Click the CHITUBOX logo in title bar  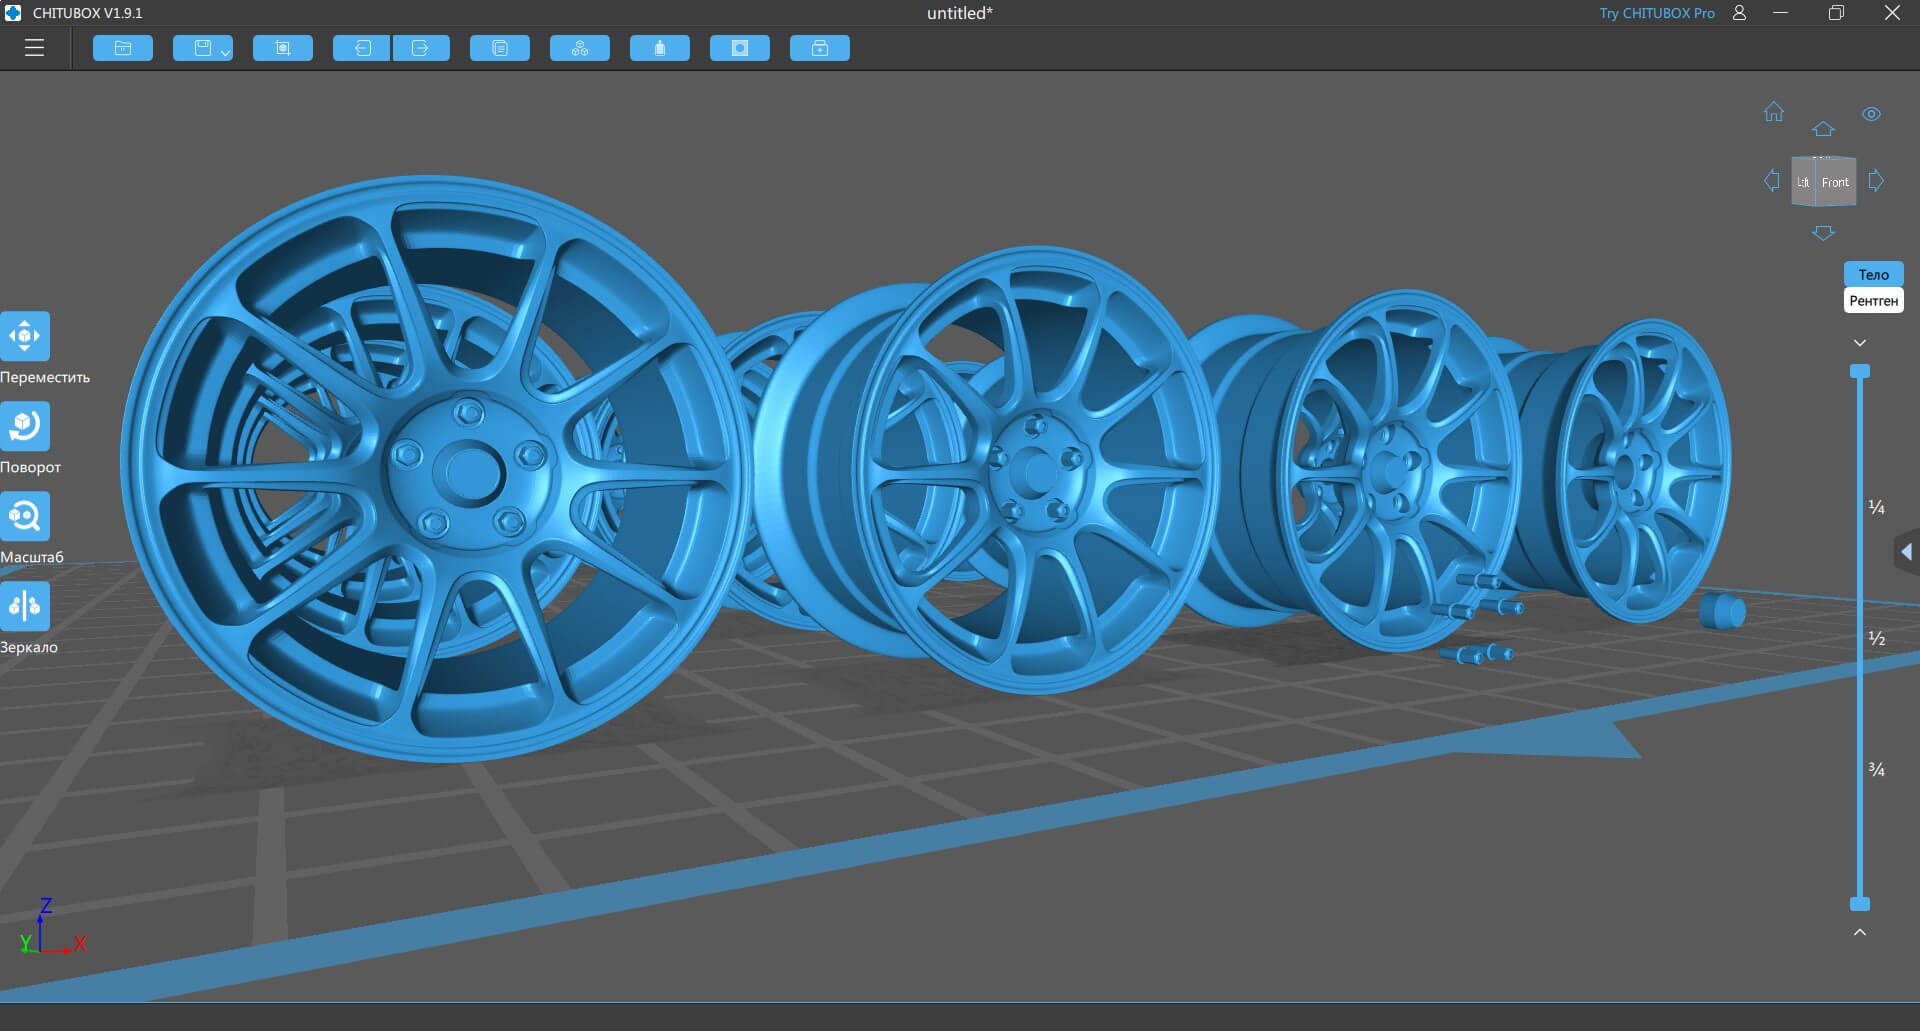pos(13,13)
